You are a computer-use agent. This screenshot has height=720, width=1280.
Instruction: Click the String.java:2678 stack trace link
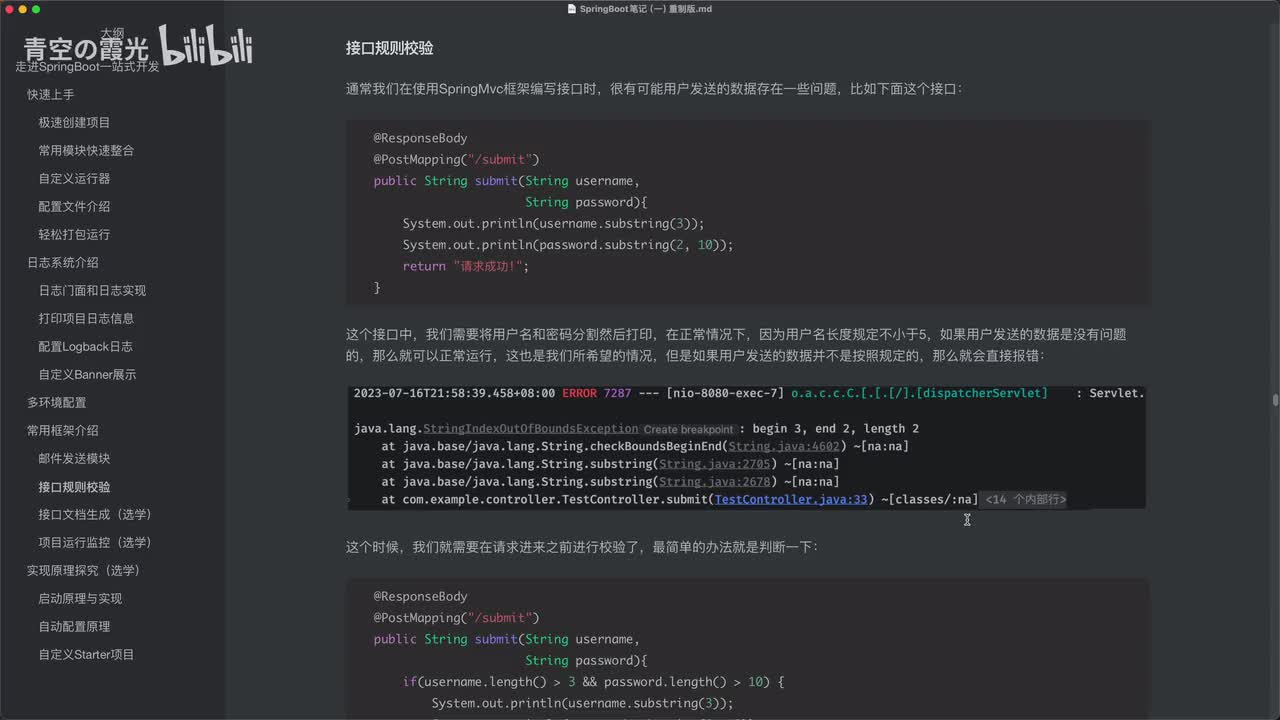click(714, 482)
